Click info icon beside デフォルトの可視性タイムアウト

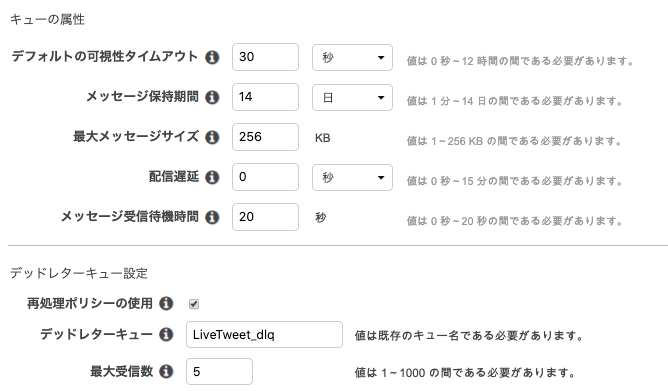(212, 57)
